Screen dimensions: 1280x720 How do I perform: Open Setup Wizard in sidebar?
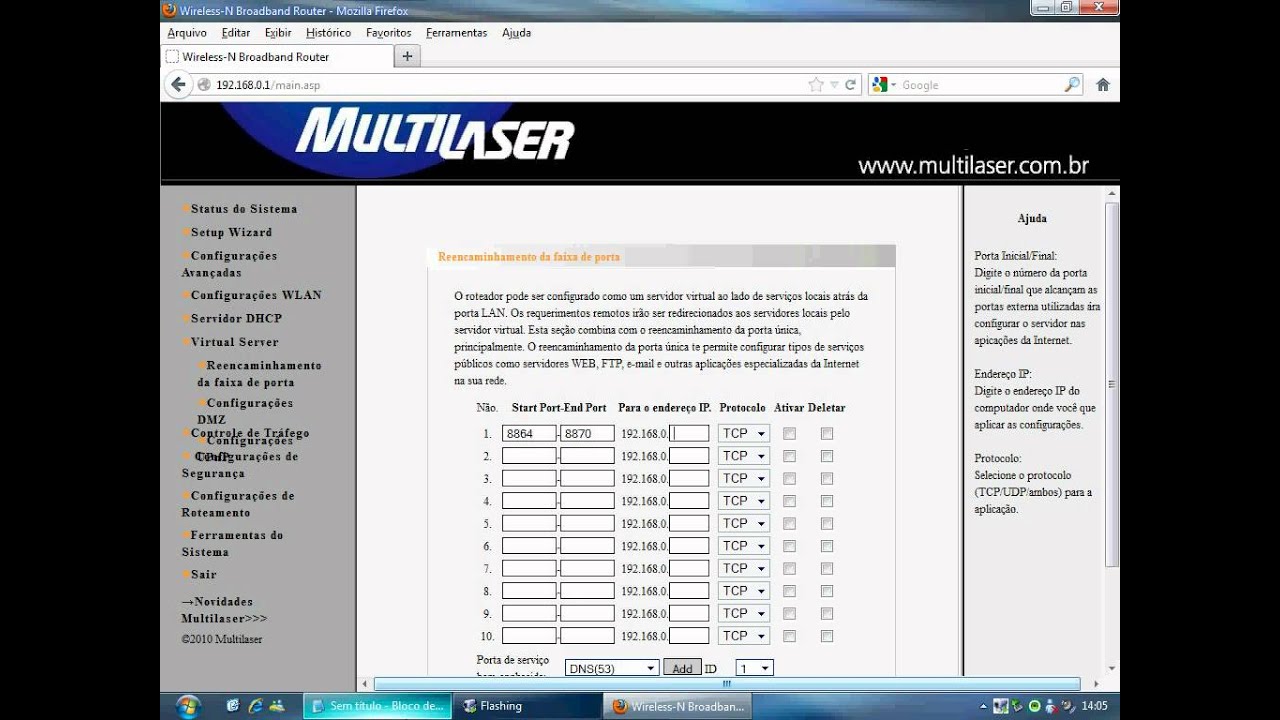[x=231, y=232]
